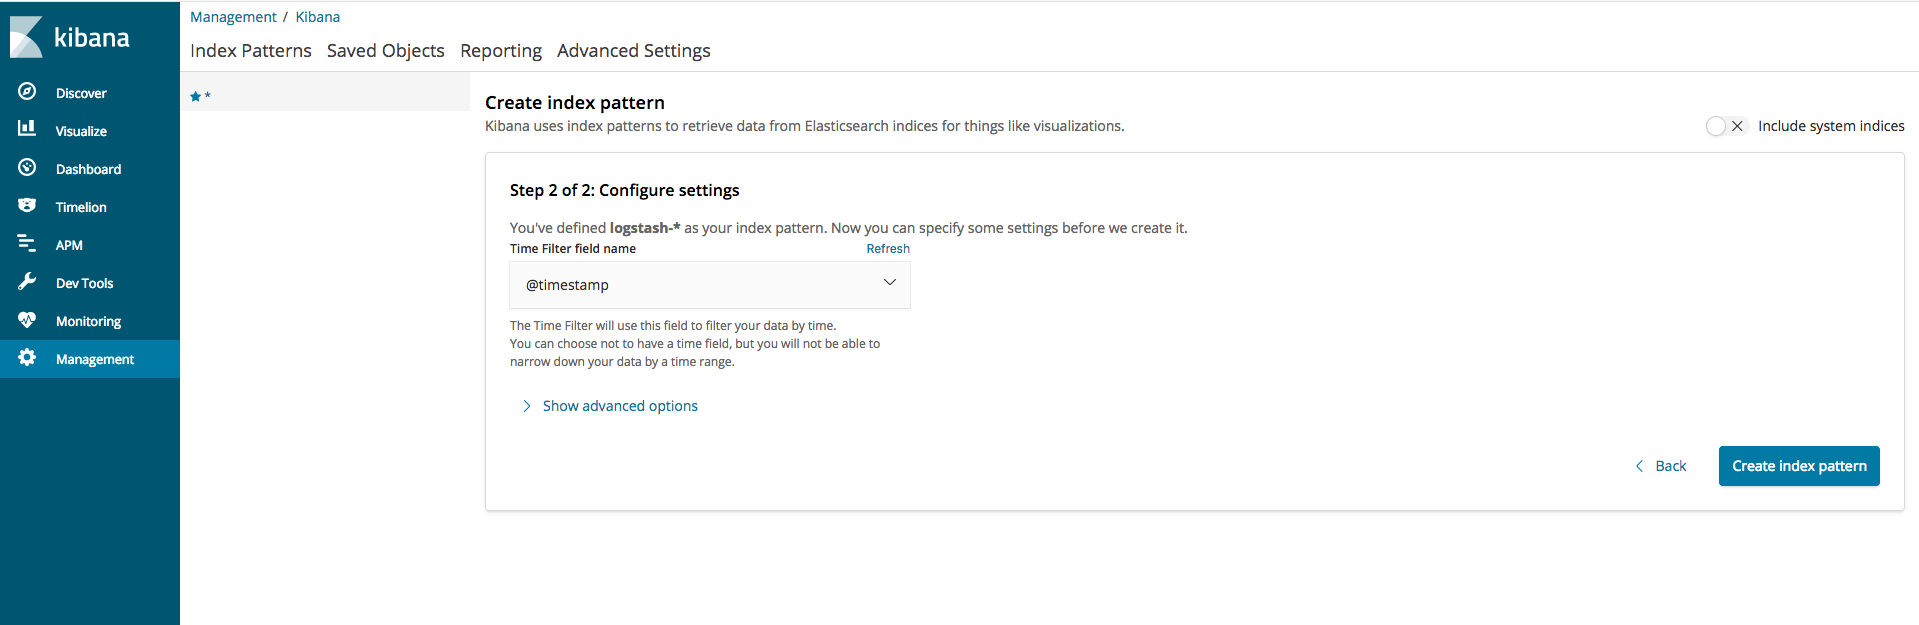Click the APM lines icon
The image size is (1919, 625).
(x=27, y=243)
